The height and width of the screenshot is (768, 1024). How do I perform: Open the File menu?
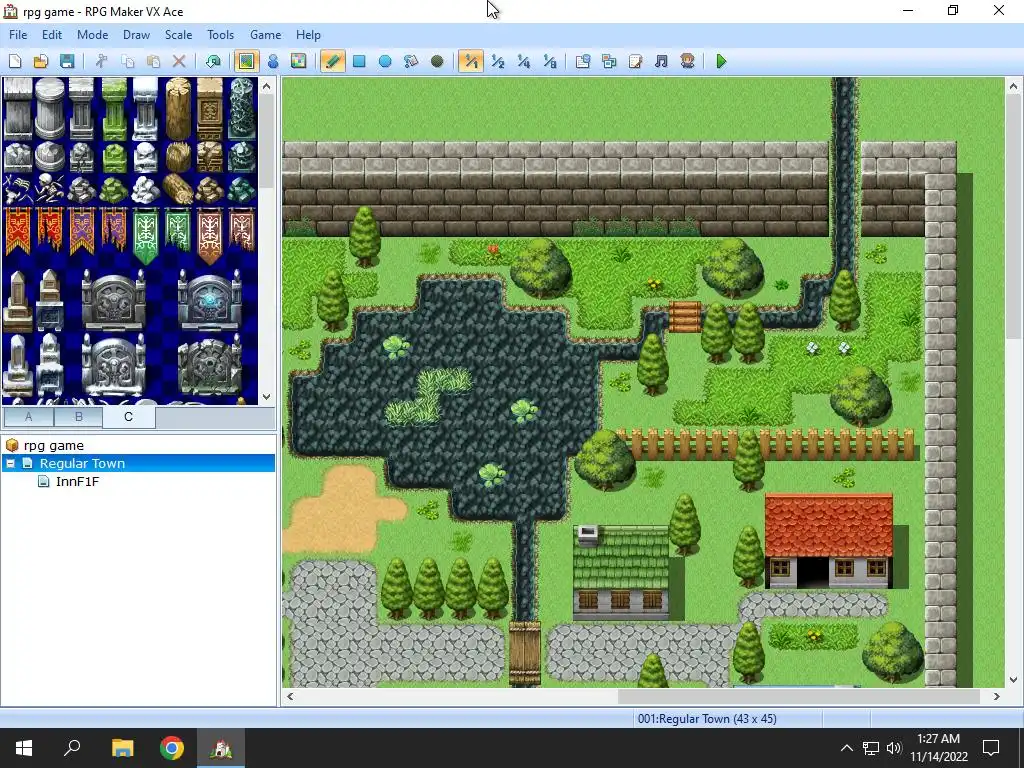point(18,35)
